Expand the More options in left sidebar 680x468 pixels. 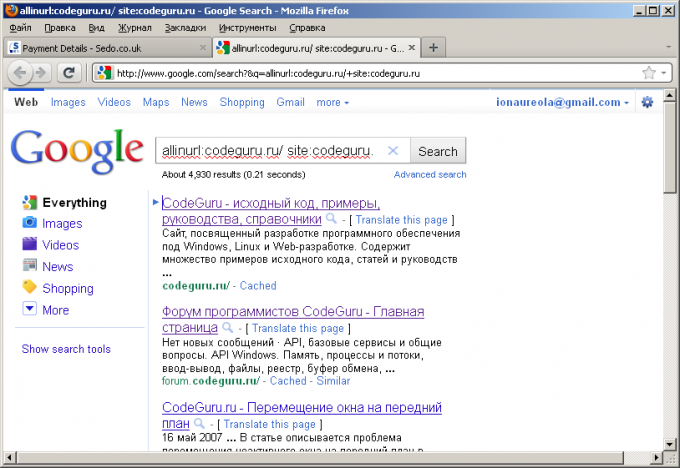point(29,309)
